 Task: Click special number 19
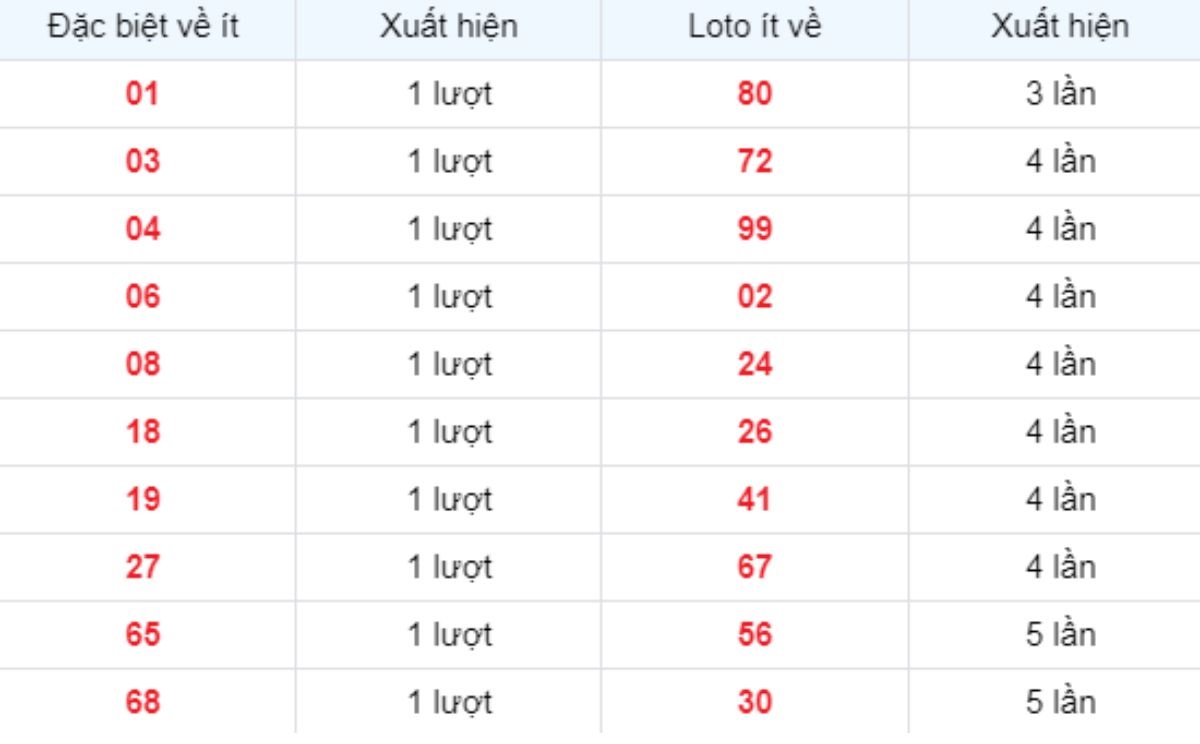pos(142,499)
